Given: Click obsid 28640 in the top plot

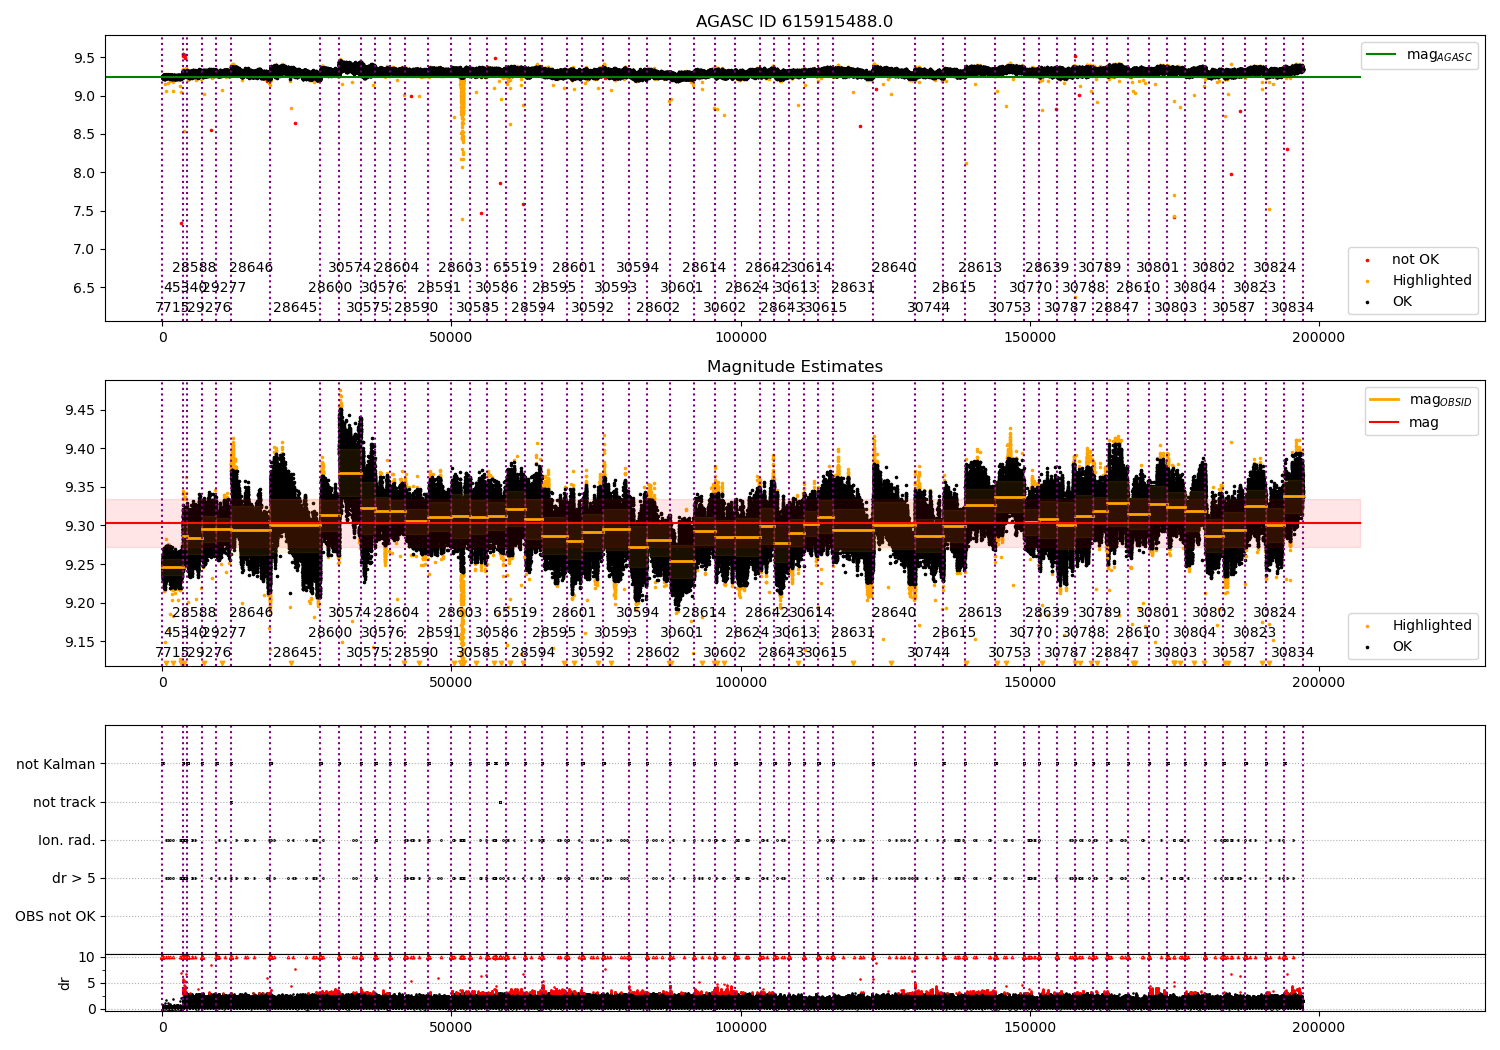Looking at the screenshot, I should tap(894, 267).
